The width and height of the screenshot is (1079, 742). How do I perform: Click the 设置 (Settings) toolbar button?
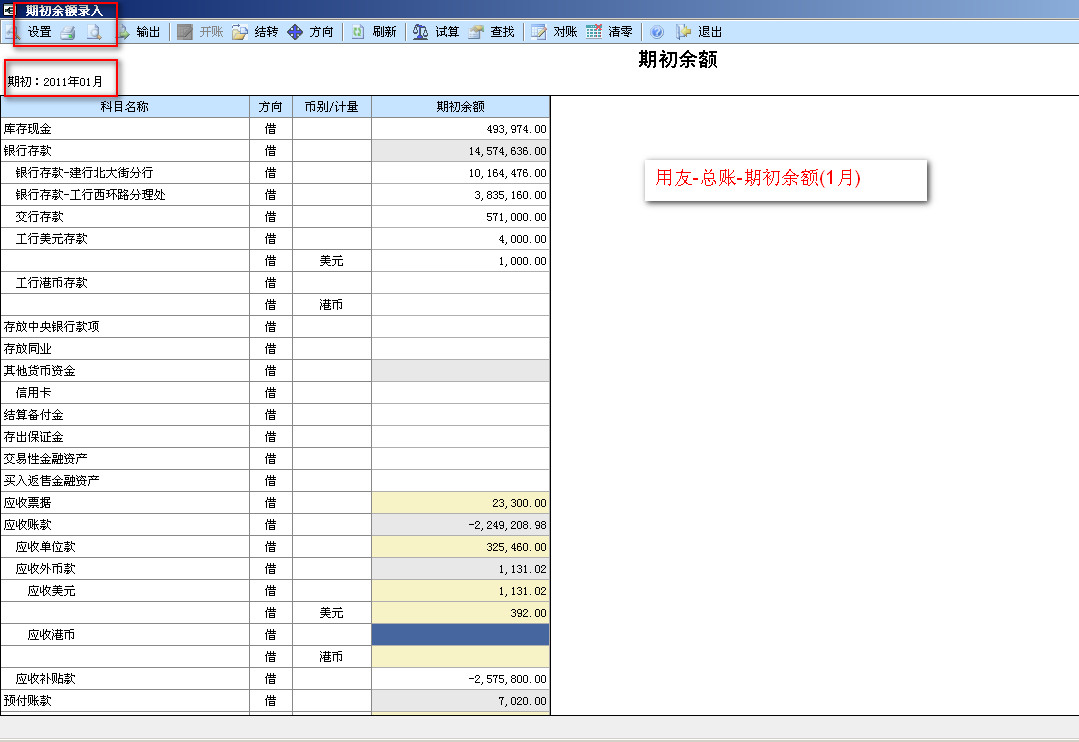pyautogui.click(x=29, y=32)
